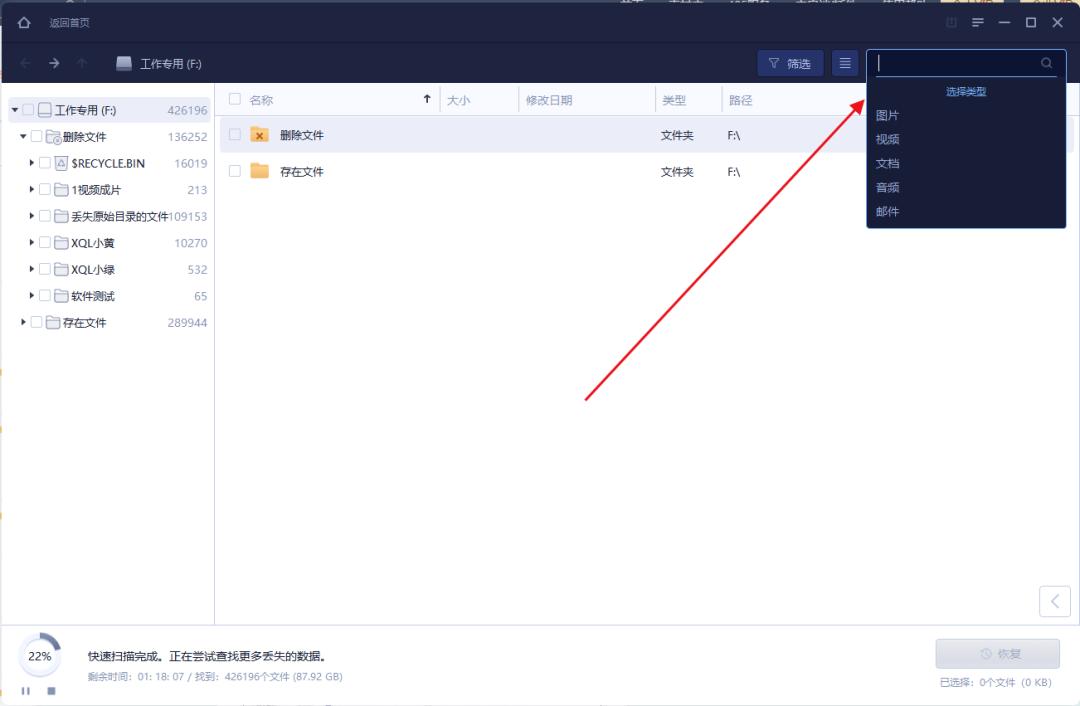Click the sort arrow in 名称 column

(427, 99)
